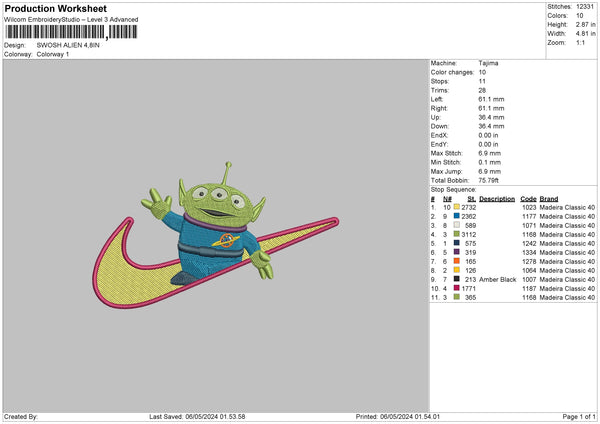Click the "Code" column header

coord(528,199)
